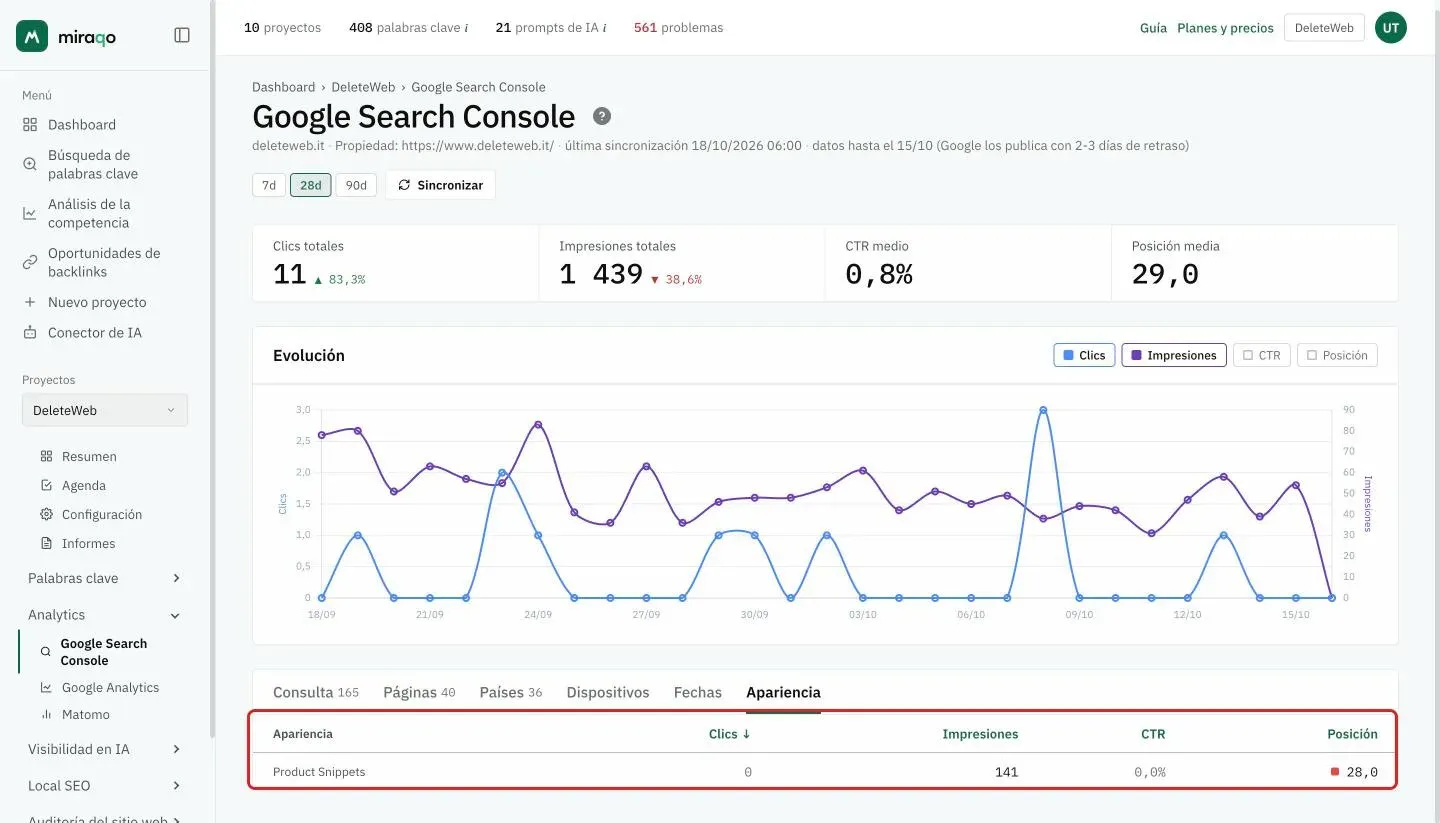The image size is (1440, 823).
Task: Click the Informes document icon
Action: pos(46,543)
